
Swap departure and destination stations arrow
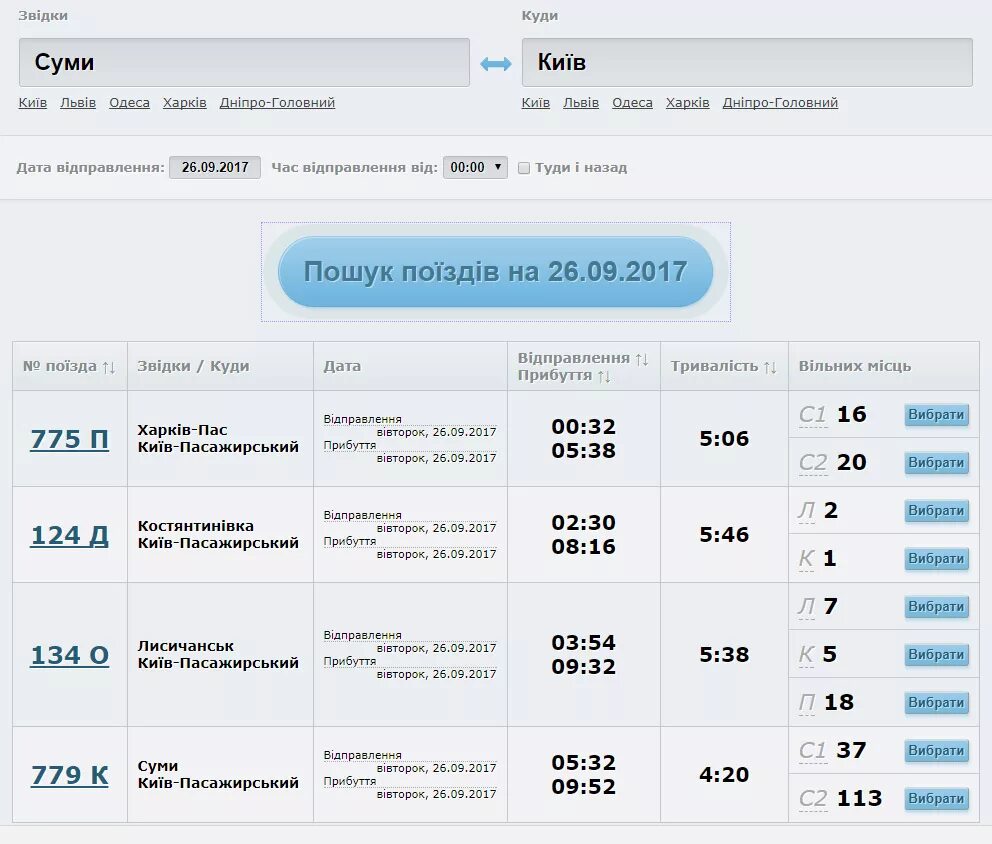[x=495, y=63]
